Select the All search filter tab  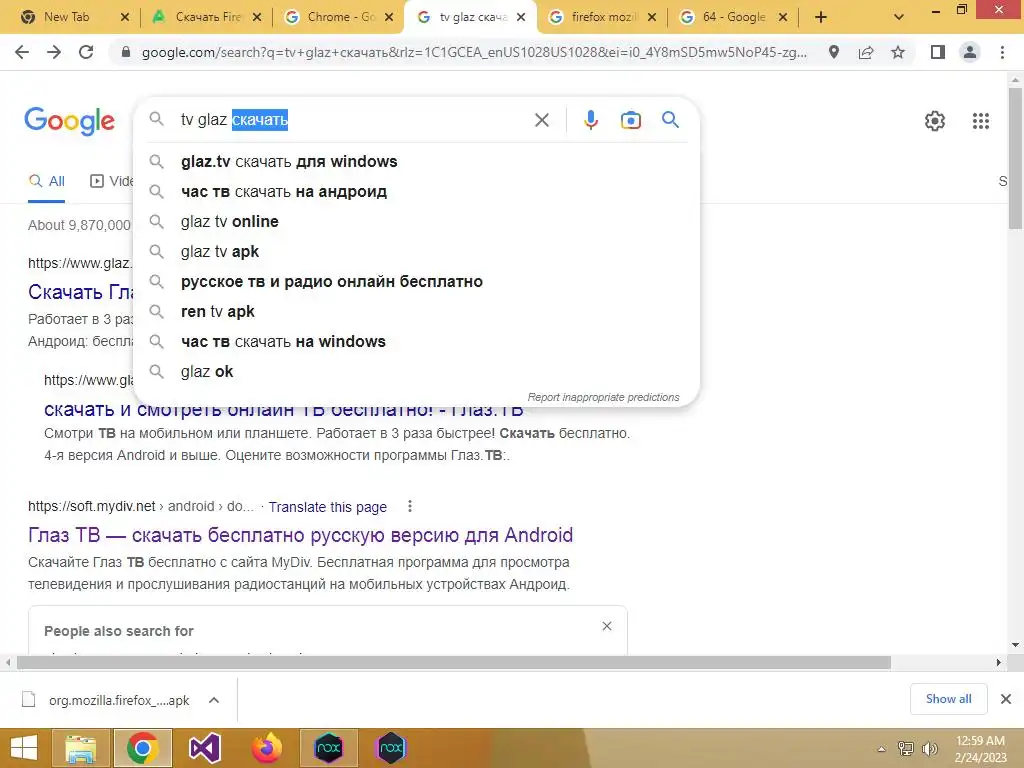pos(46,182)
